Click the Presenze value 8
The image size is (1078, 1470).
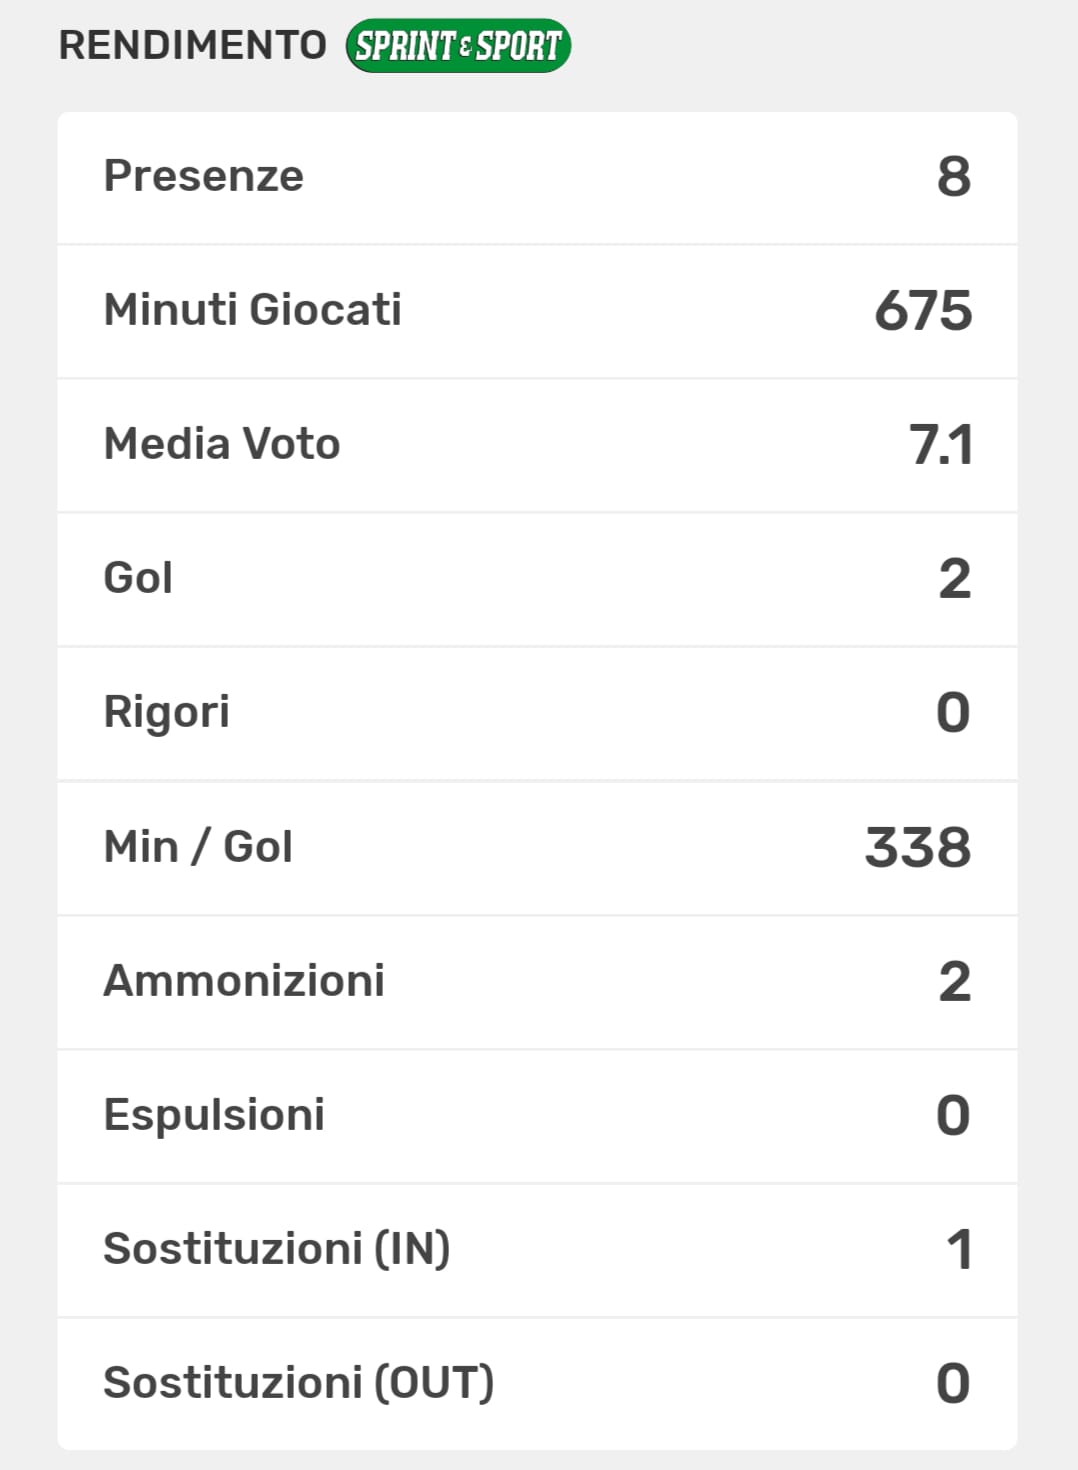coord(954,177)
